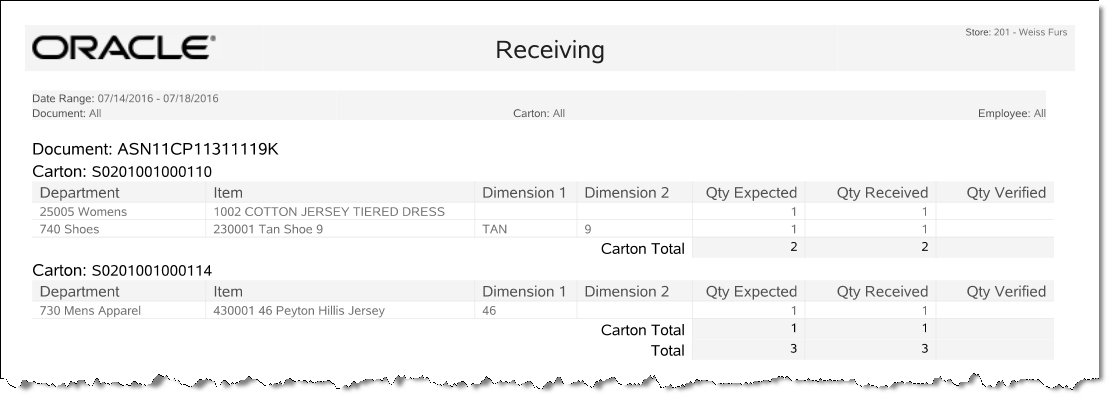
Task: Click the 46 value under Dimension 1
Action: [489, 310]
